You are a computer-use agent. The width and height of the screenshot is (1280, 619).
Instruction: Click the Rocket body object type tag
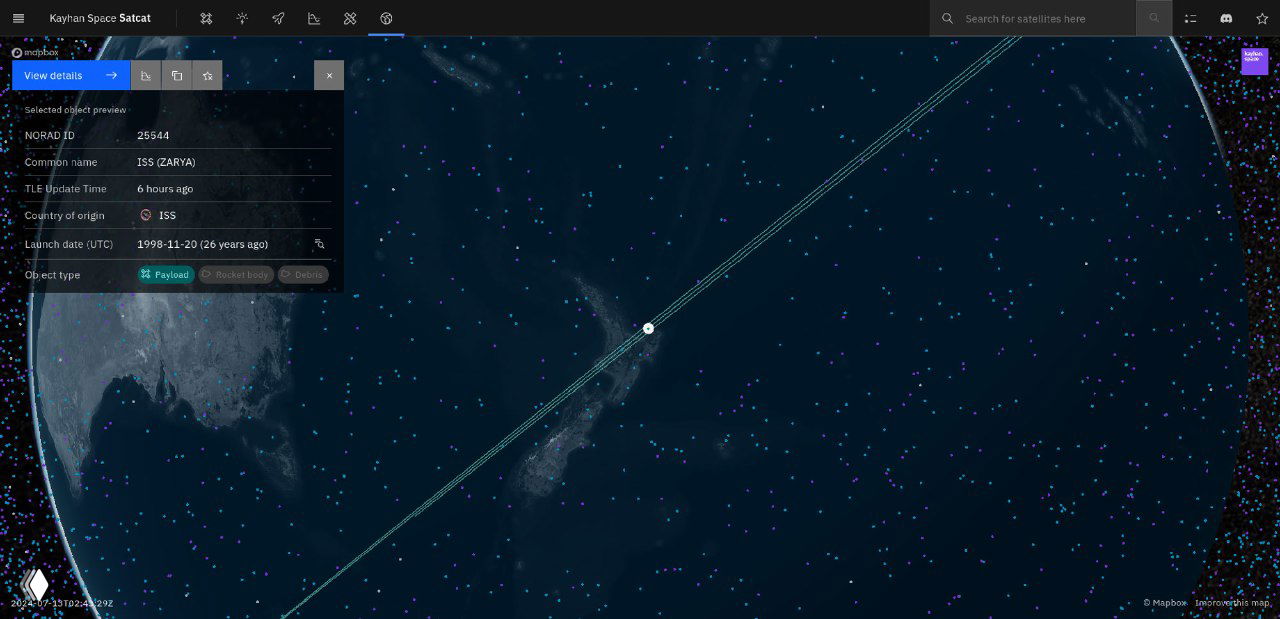click(x=236, y=274)
